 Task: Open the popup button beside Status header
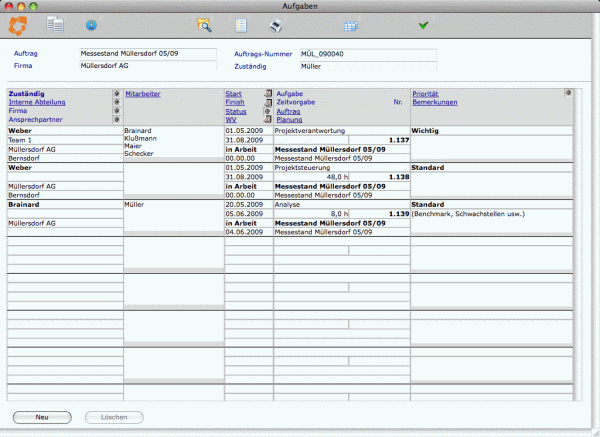point(267,111)
